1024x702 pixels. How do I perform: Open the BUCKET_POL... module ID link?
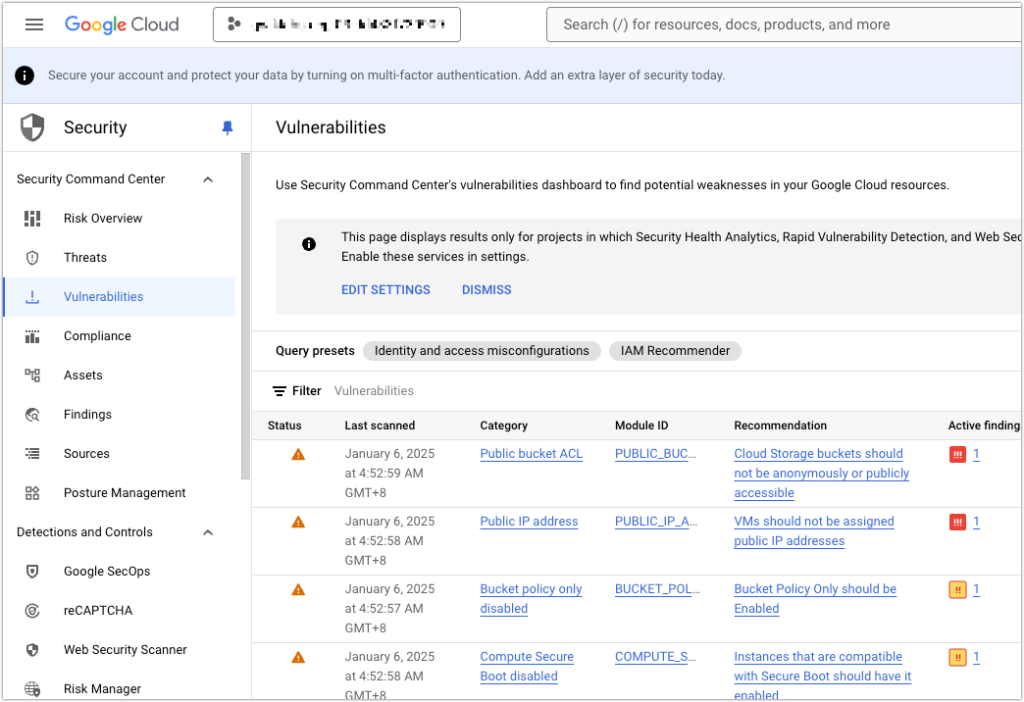pos(657,589)
